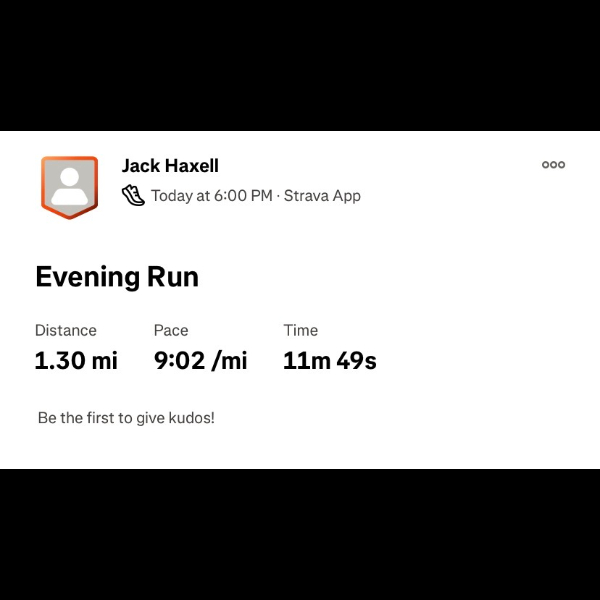The image size is (600, 600).
Task: Click the 1.30 mi distance value
Action: [x=76, y=360]
